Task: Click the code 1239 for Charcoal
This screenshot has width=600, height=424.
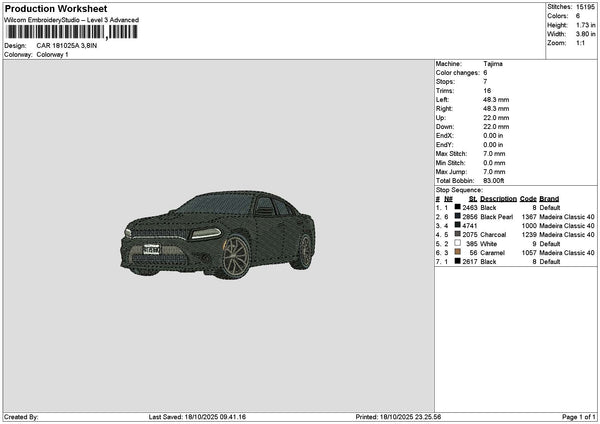Action: (x=529, y=235)
